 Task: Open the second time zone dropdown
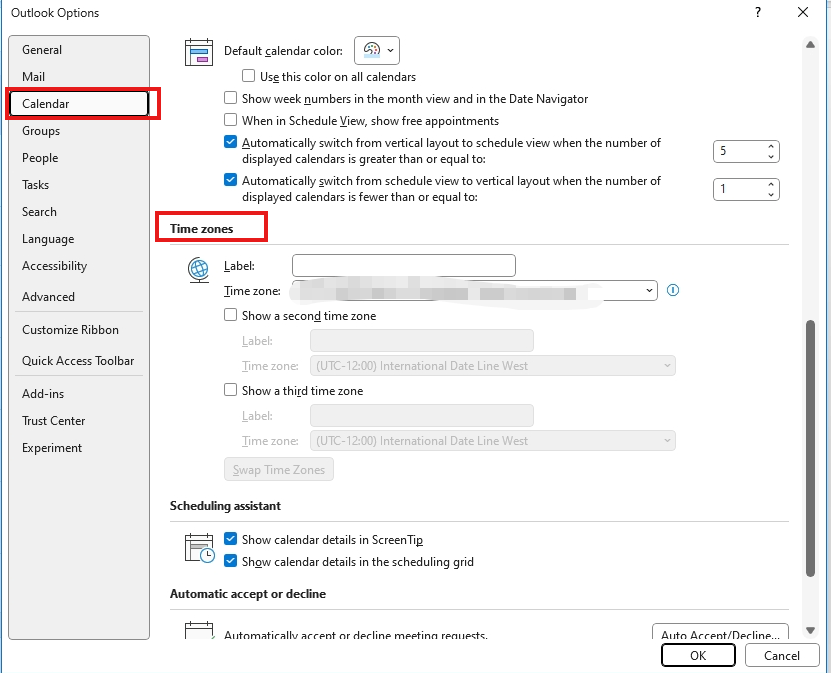point(493,366)
